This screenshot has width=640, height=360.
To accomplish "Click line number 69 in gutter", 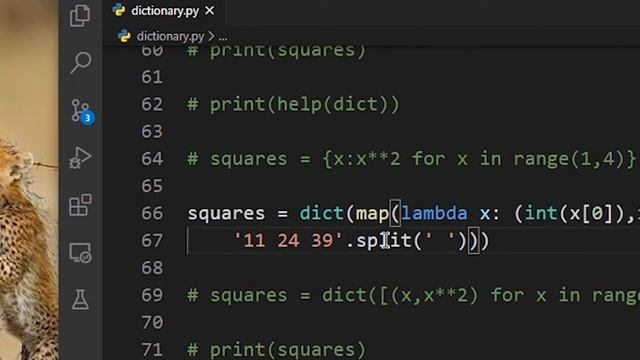I will [x=152, y=295].
